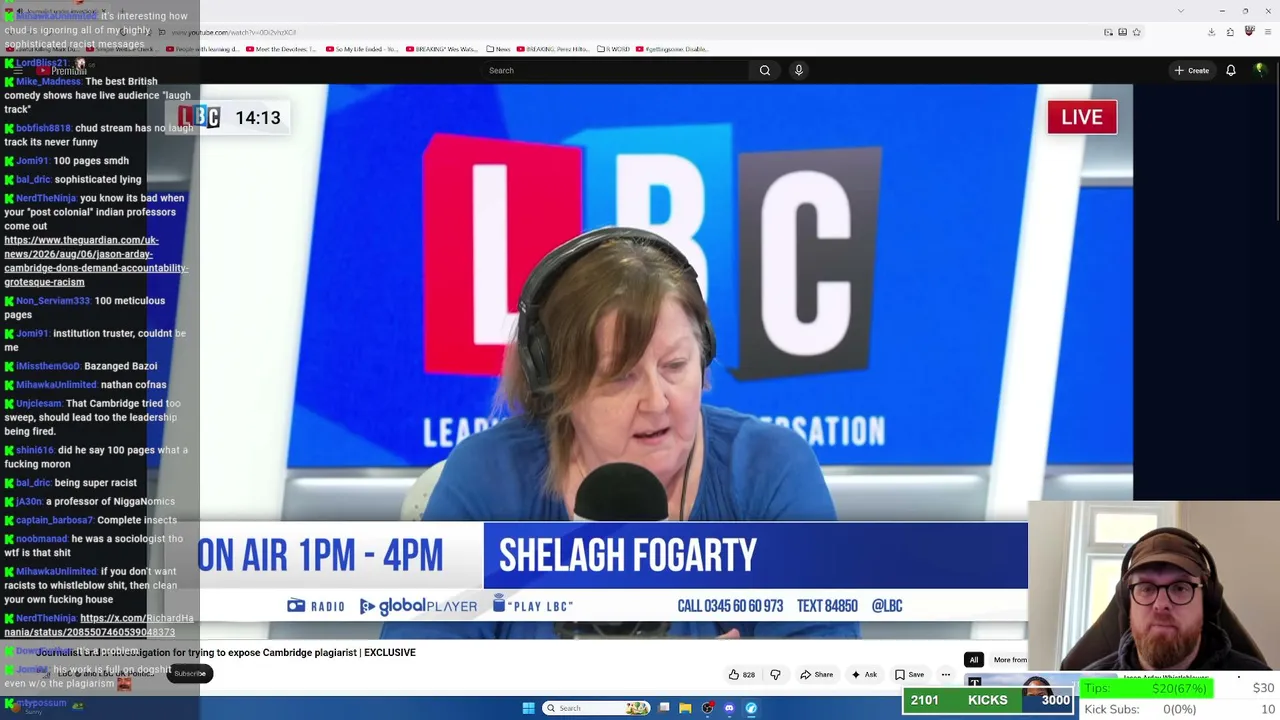
Task: Focus the YouTube search field
Action: (x=615, y=70)
